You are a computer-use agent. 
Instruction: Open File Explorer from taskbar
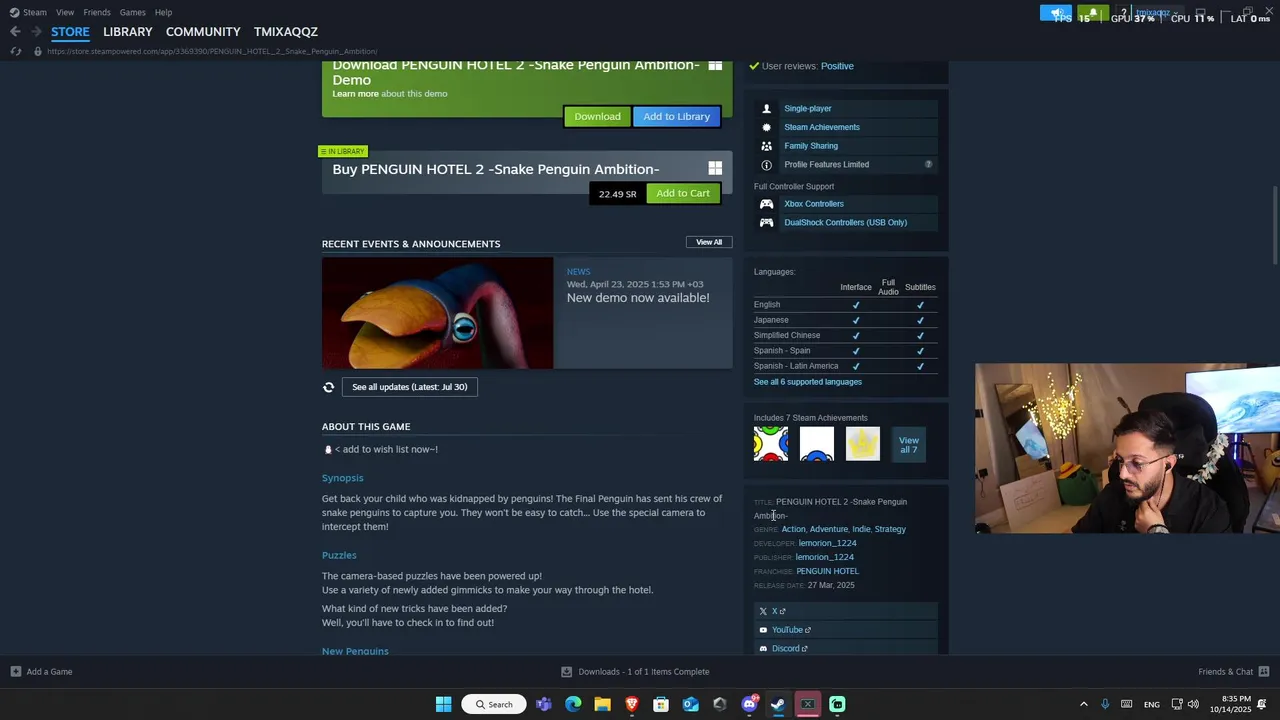[602, 704]
